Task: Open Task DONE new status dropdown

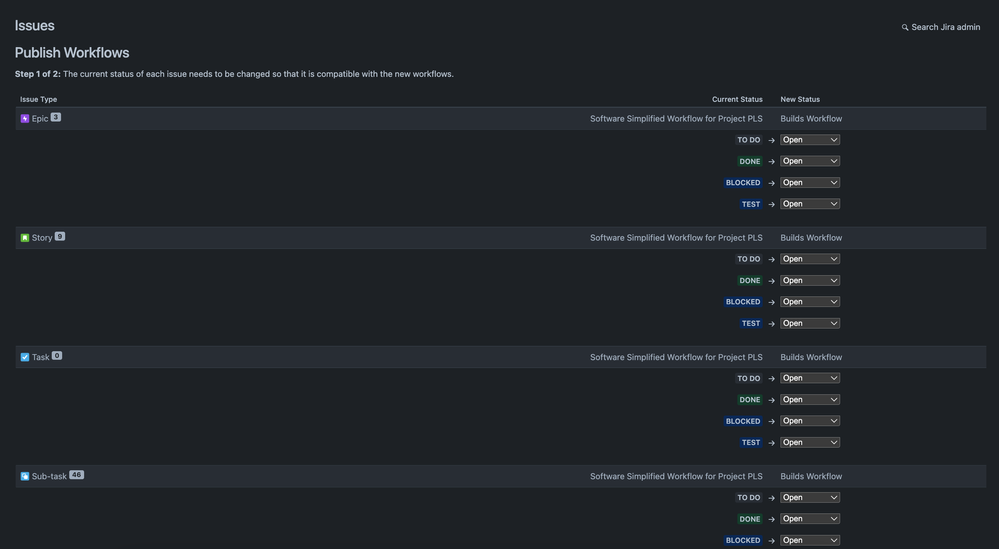Action: 810,400
